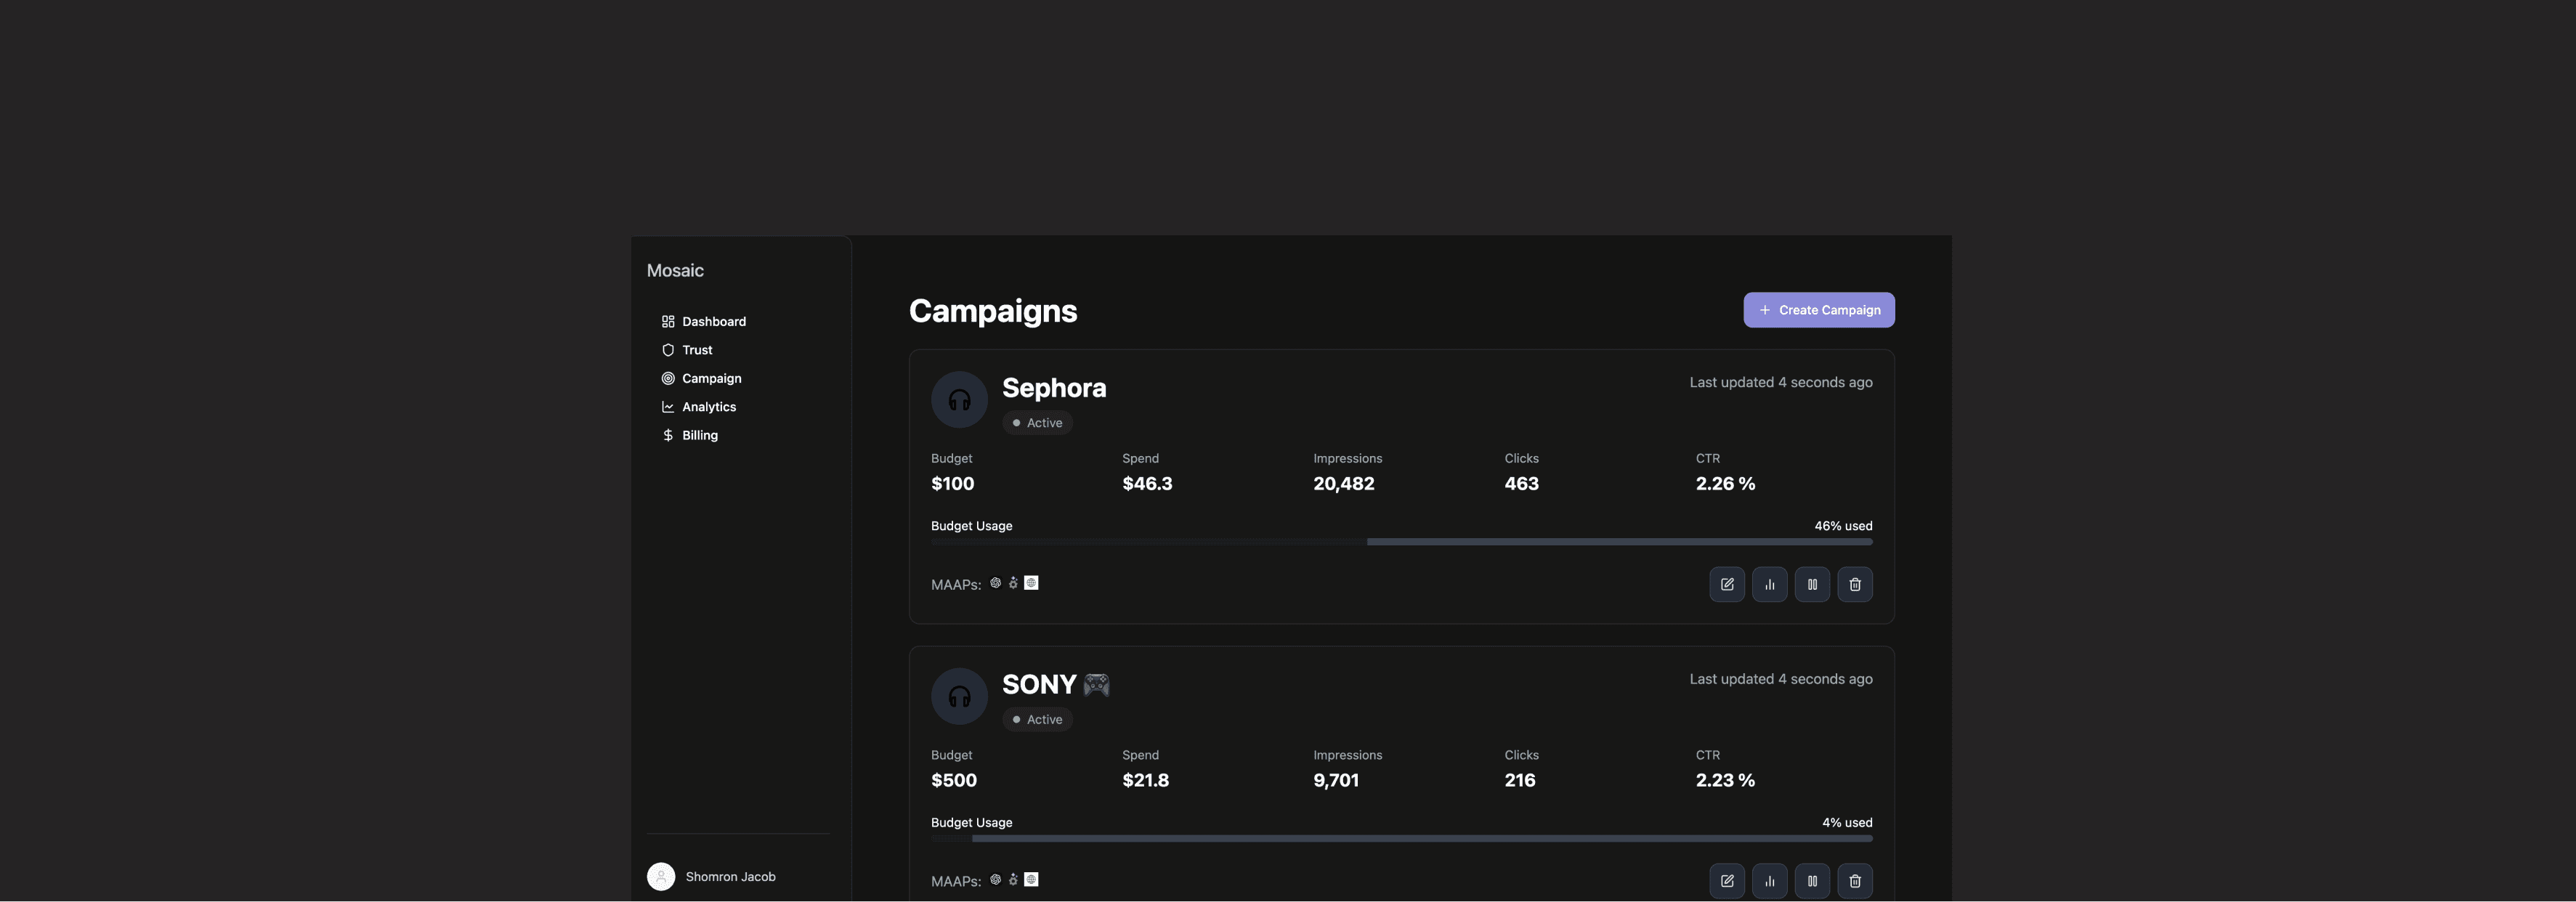This screenshot has height=902, width=2576.
Task: Edit the SONY campaign
Action: pyautogui.click(x=1727, y=881)
